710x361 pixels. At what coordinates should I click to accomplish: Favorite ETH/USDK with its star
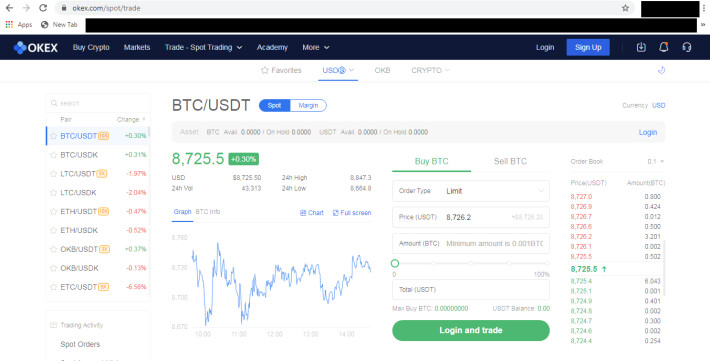[x=53, y=231]
